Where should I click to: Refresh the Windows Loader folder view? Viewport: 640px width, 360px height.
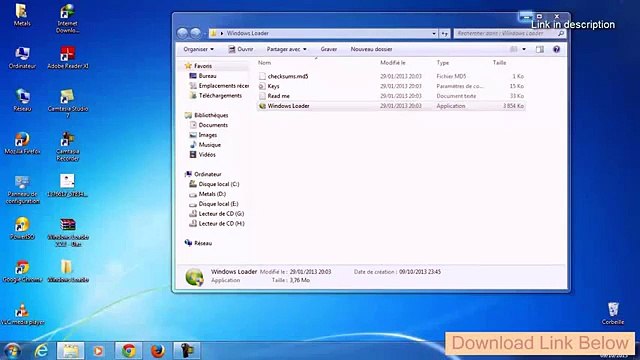click(444, 33)
